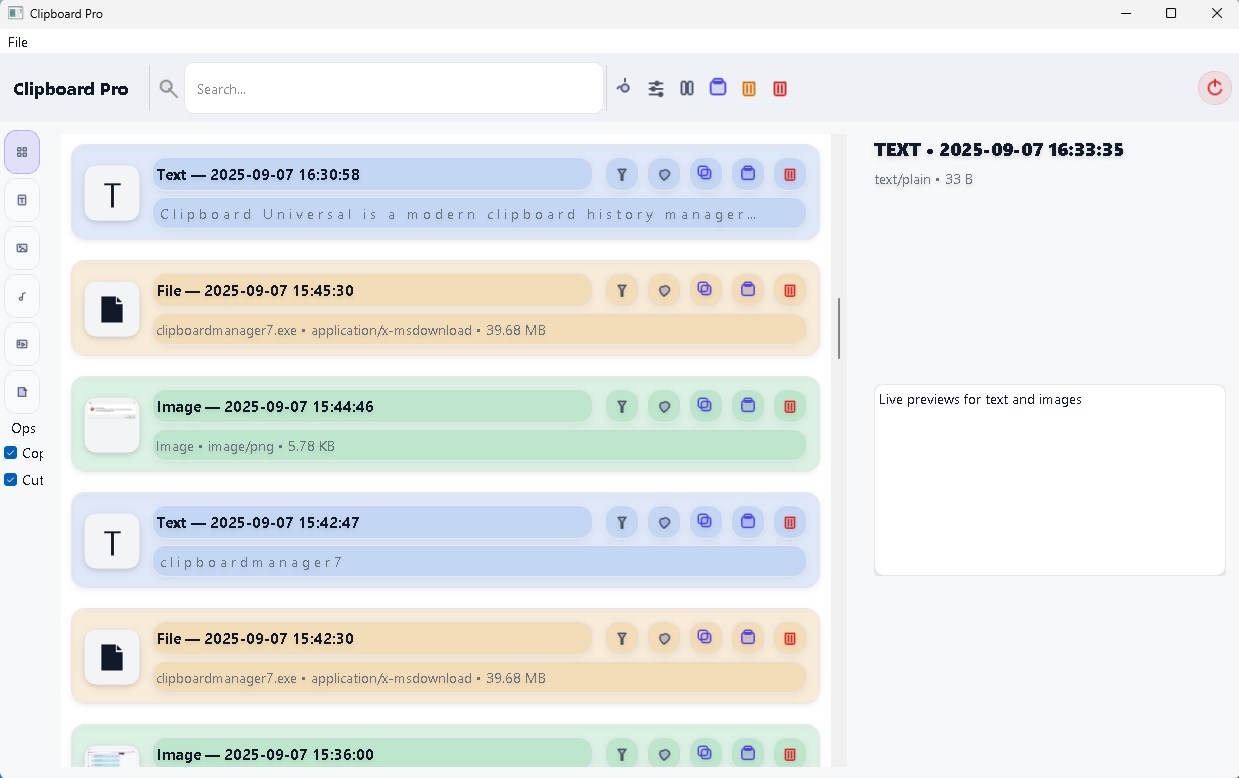Delete the File 15:42:30 entry
The height and width of the screenshot is (778, 1239).
(790, 638)
